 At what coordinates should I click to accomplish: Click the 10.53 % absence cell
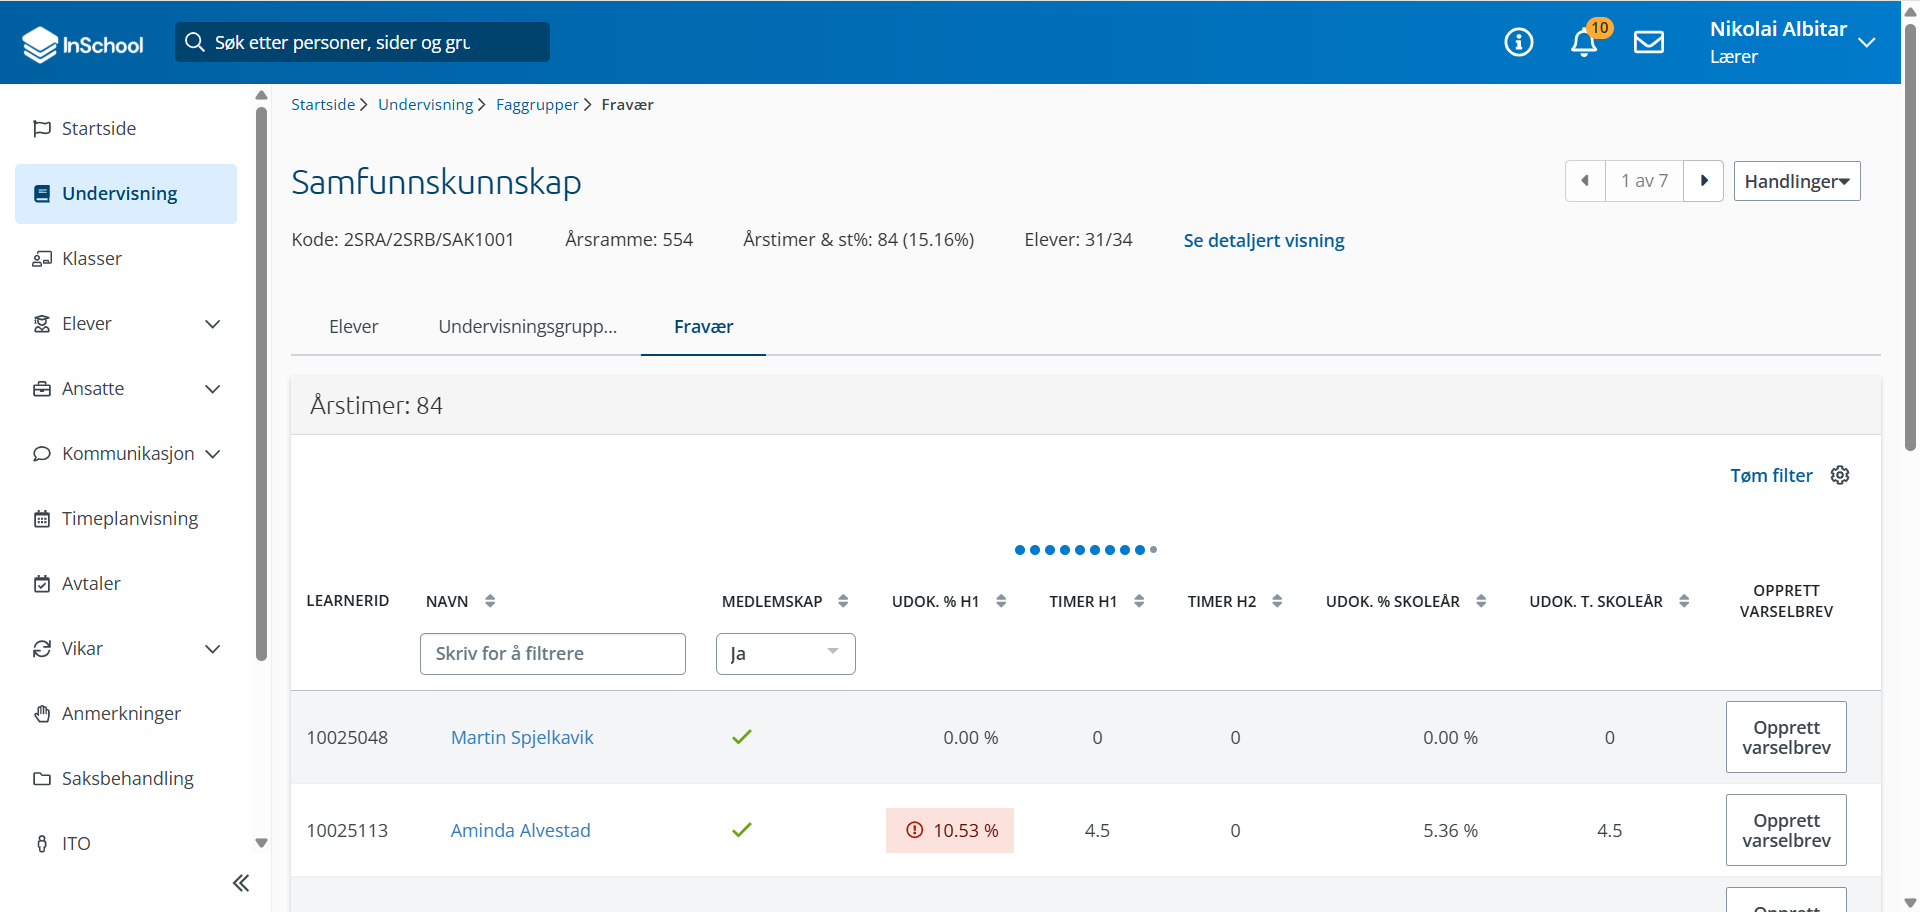[950, 830]
